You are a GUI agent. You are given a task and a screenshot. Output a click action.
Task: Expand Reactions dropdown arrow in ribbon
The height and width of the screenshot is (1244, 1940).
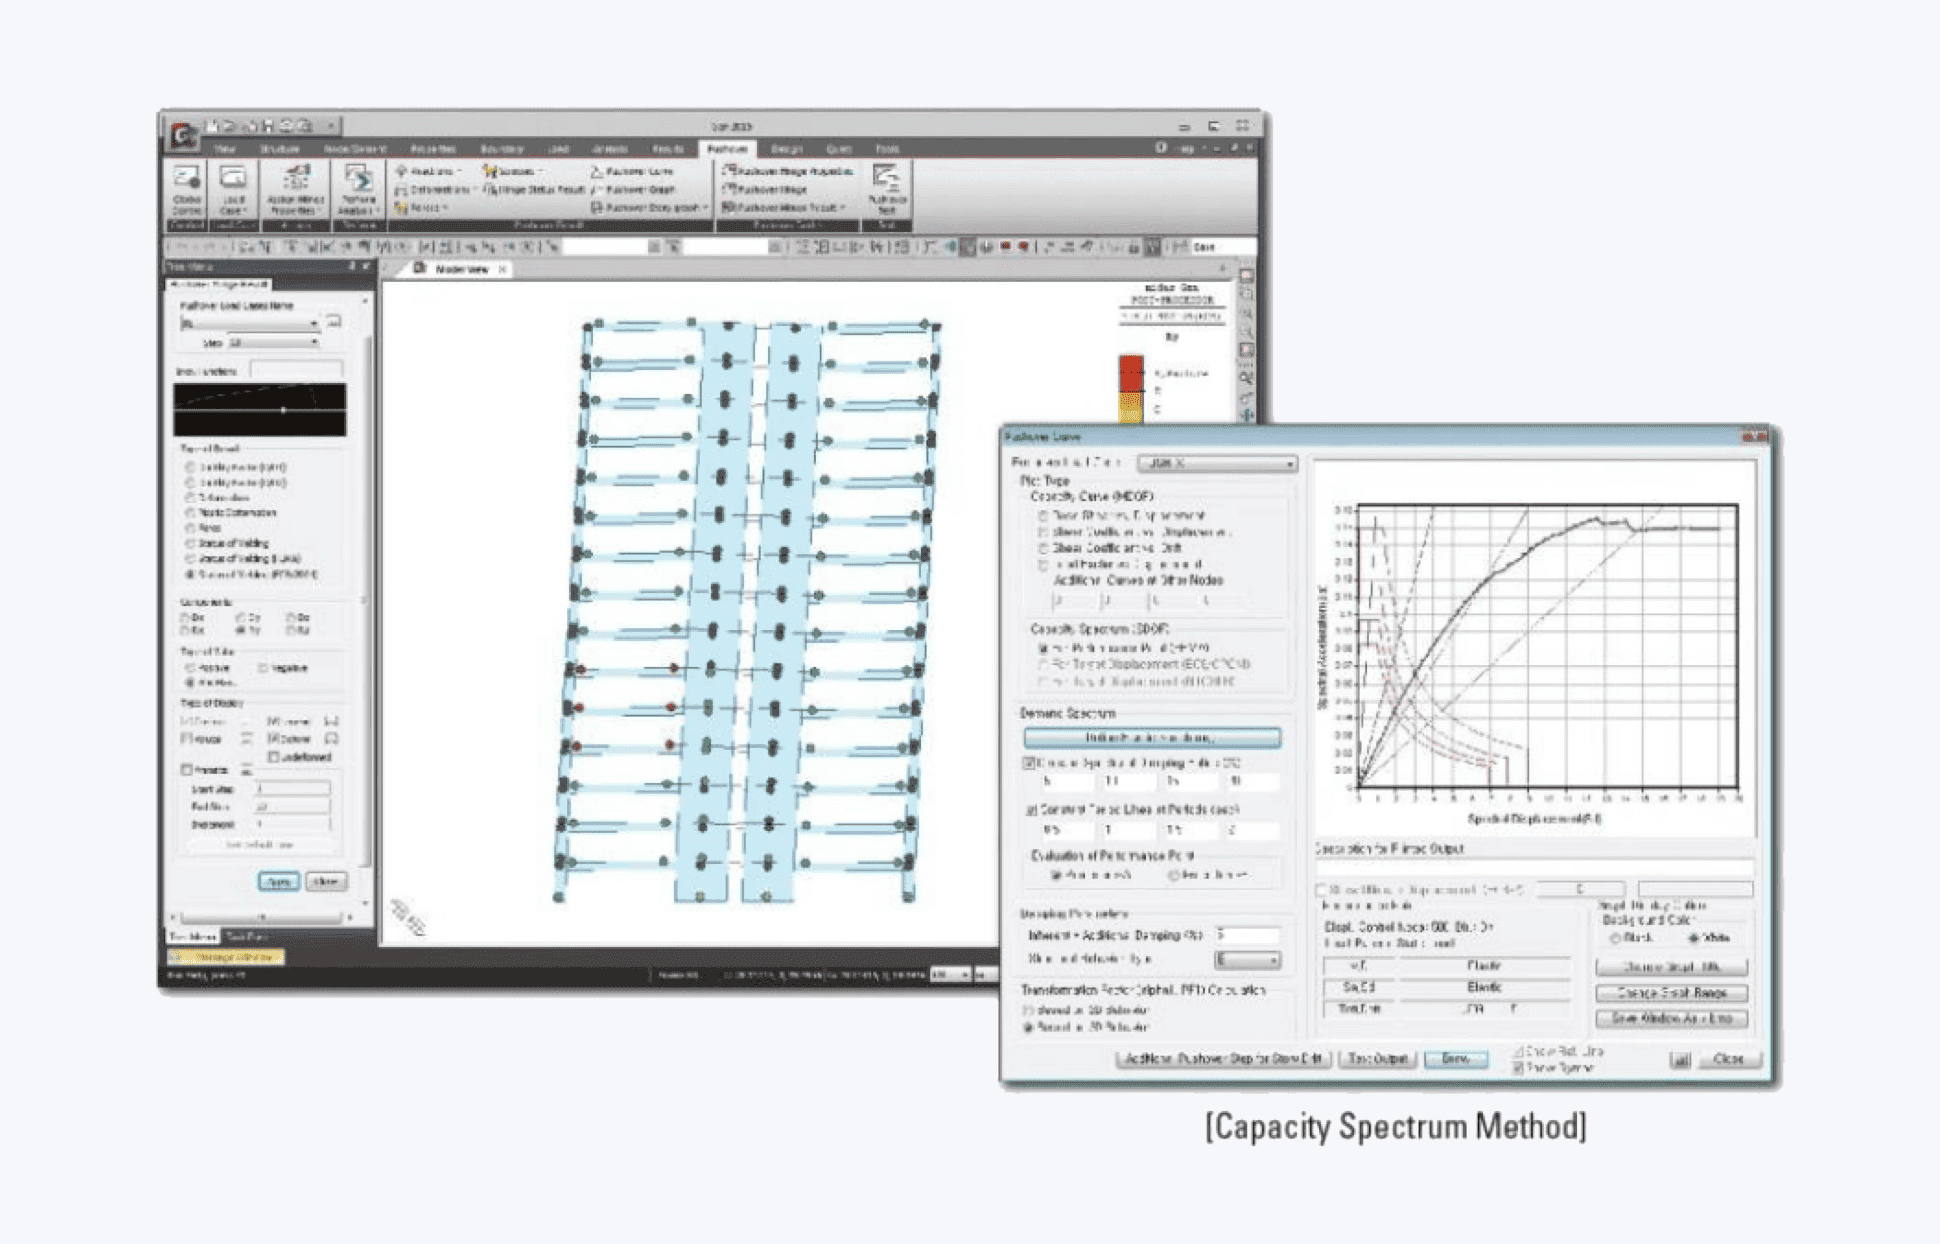pos(459,172)
